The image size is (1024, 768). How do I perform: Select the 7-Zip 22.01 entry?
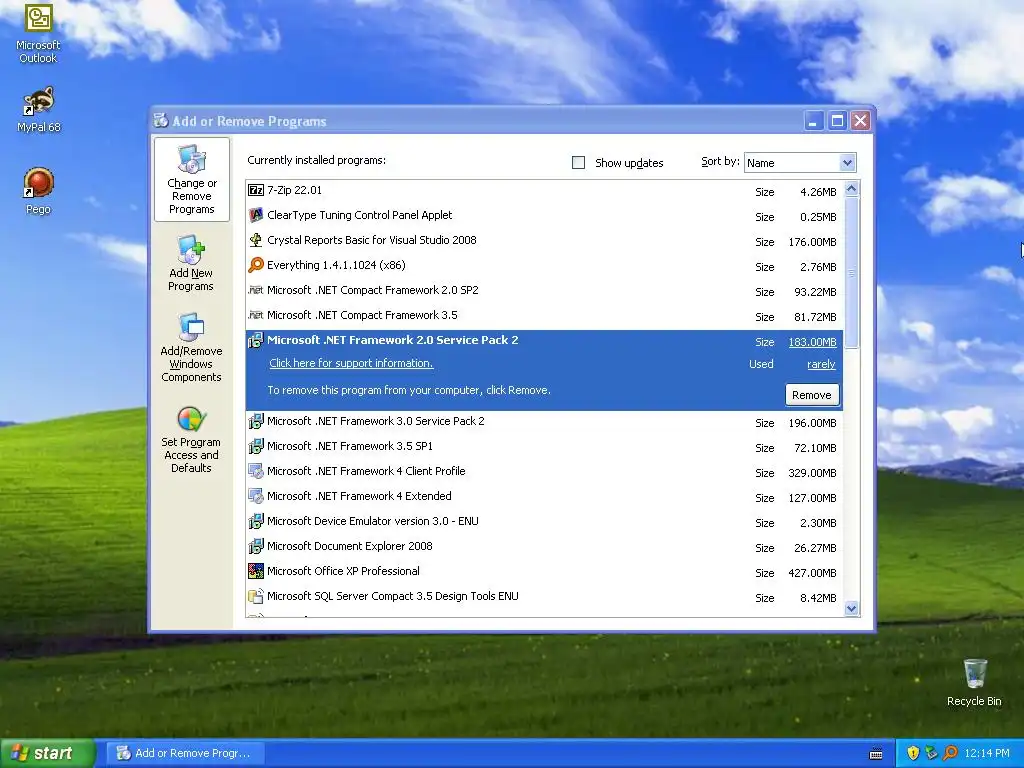[544, 191]
